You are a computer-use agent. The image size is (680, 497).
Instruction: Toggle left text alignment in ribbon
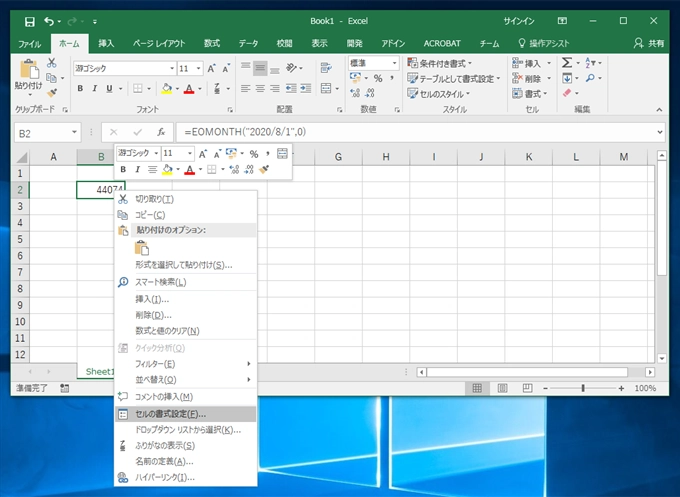point(245,88)
